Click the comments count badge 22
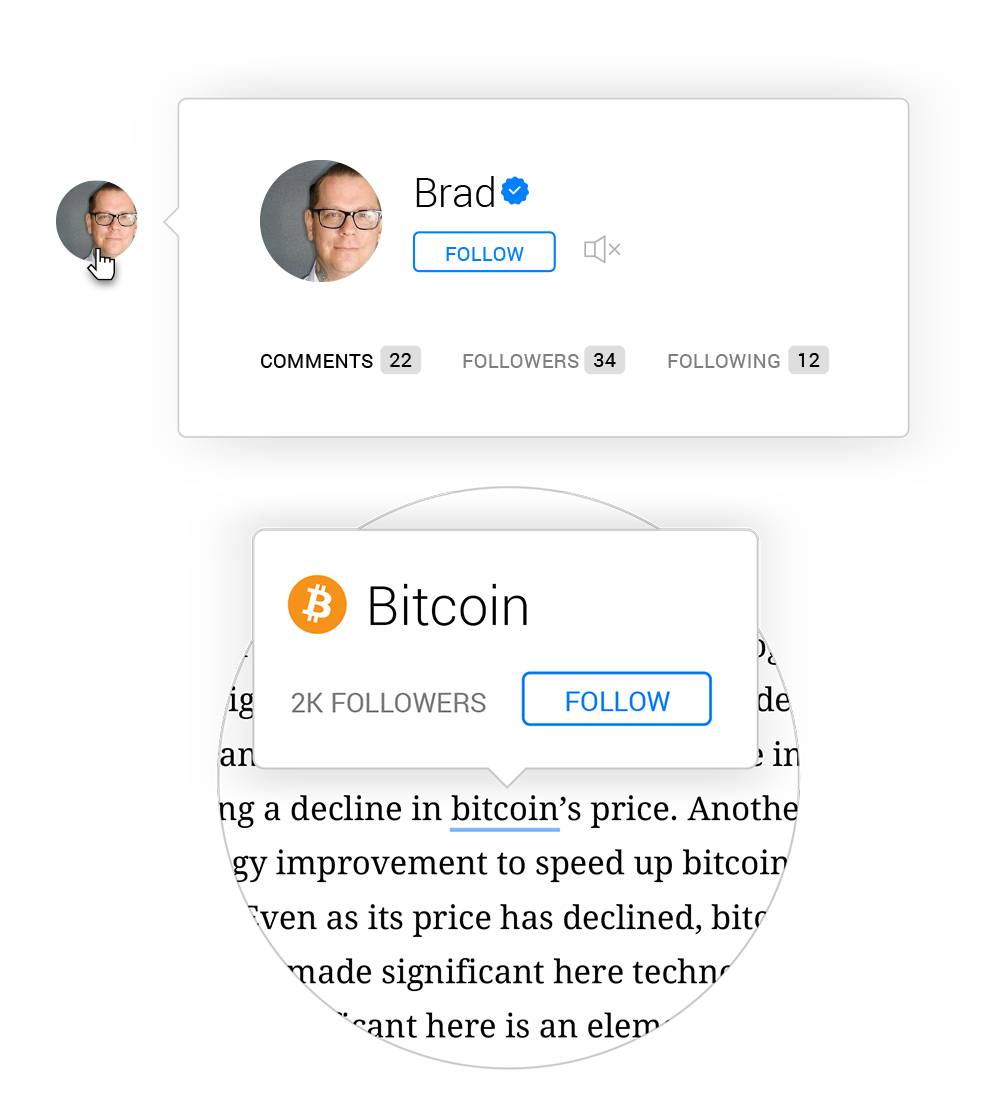Viewport: 1000px width, 1100px height. pos(401,361)
